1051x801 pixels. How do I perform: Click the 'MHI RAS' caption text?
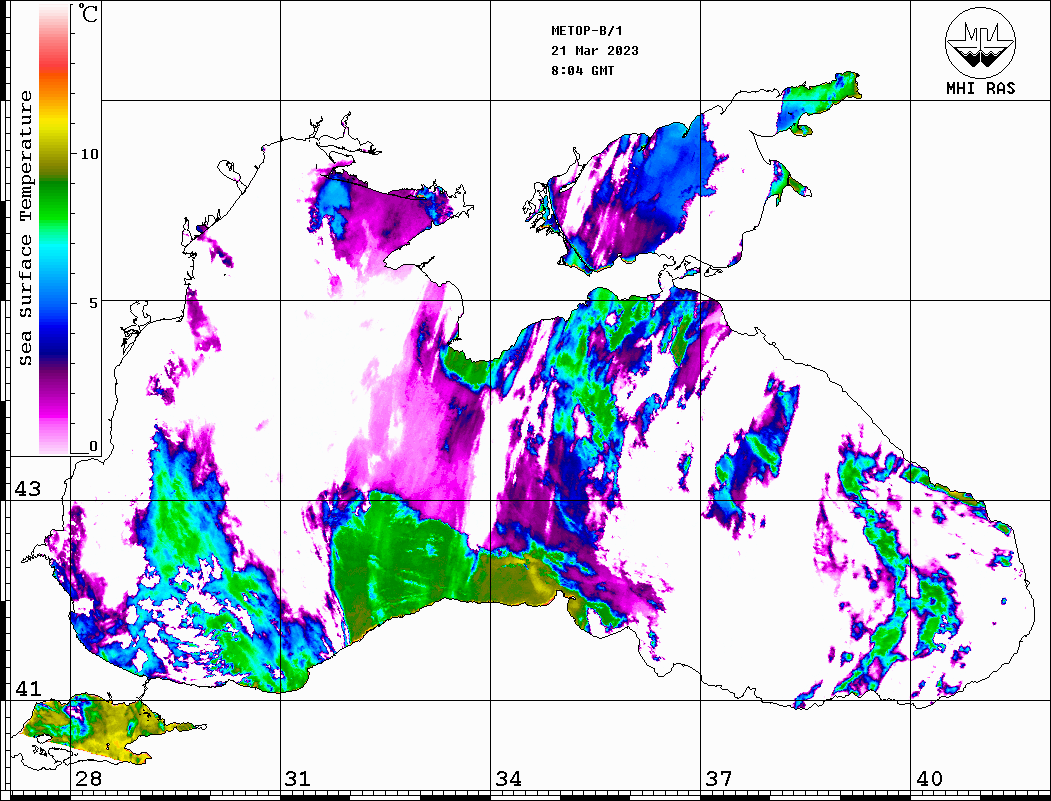(x=980, y=88)
